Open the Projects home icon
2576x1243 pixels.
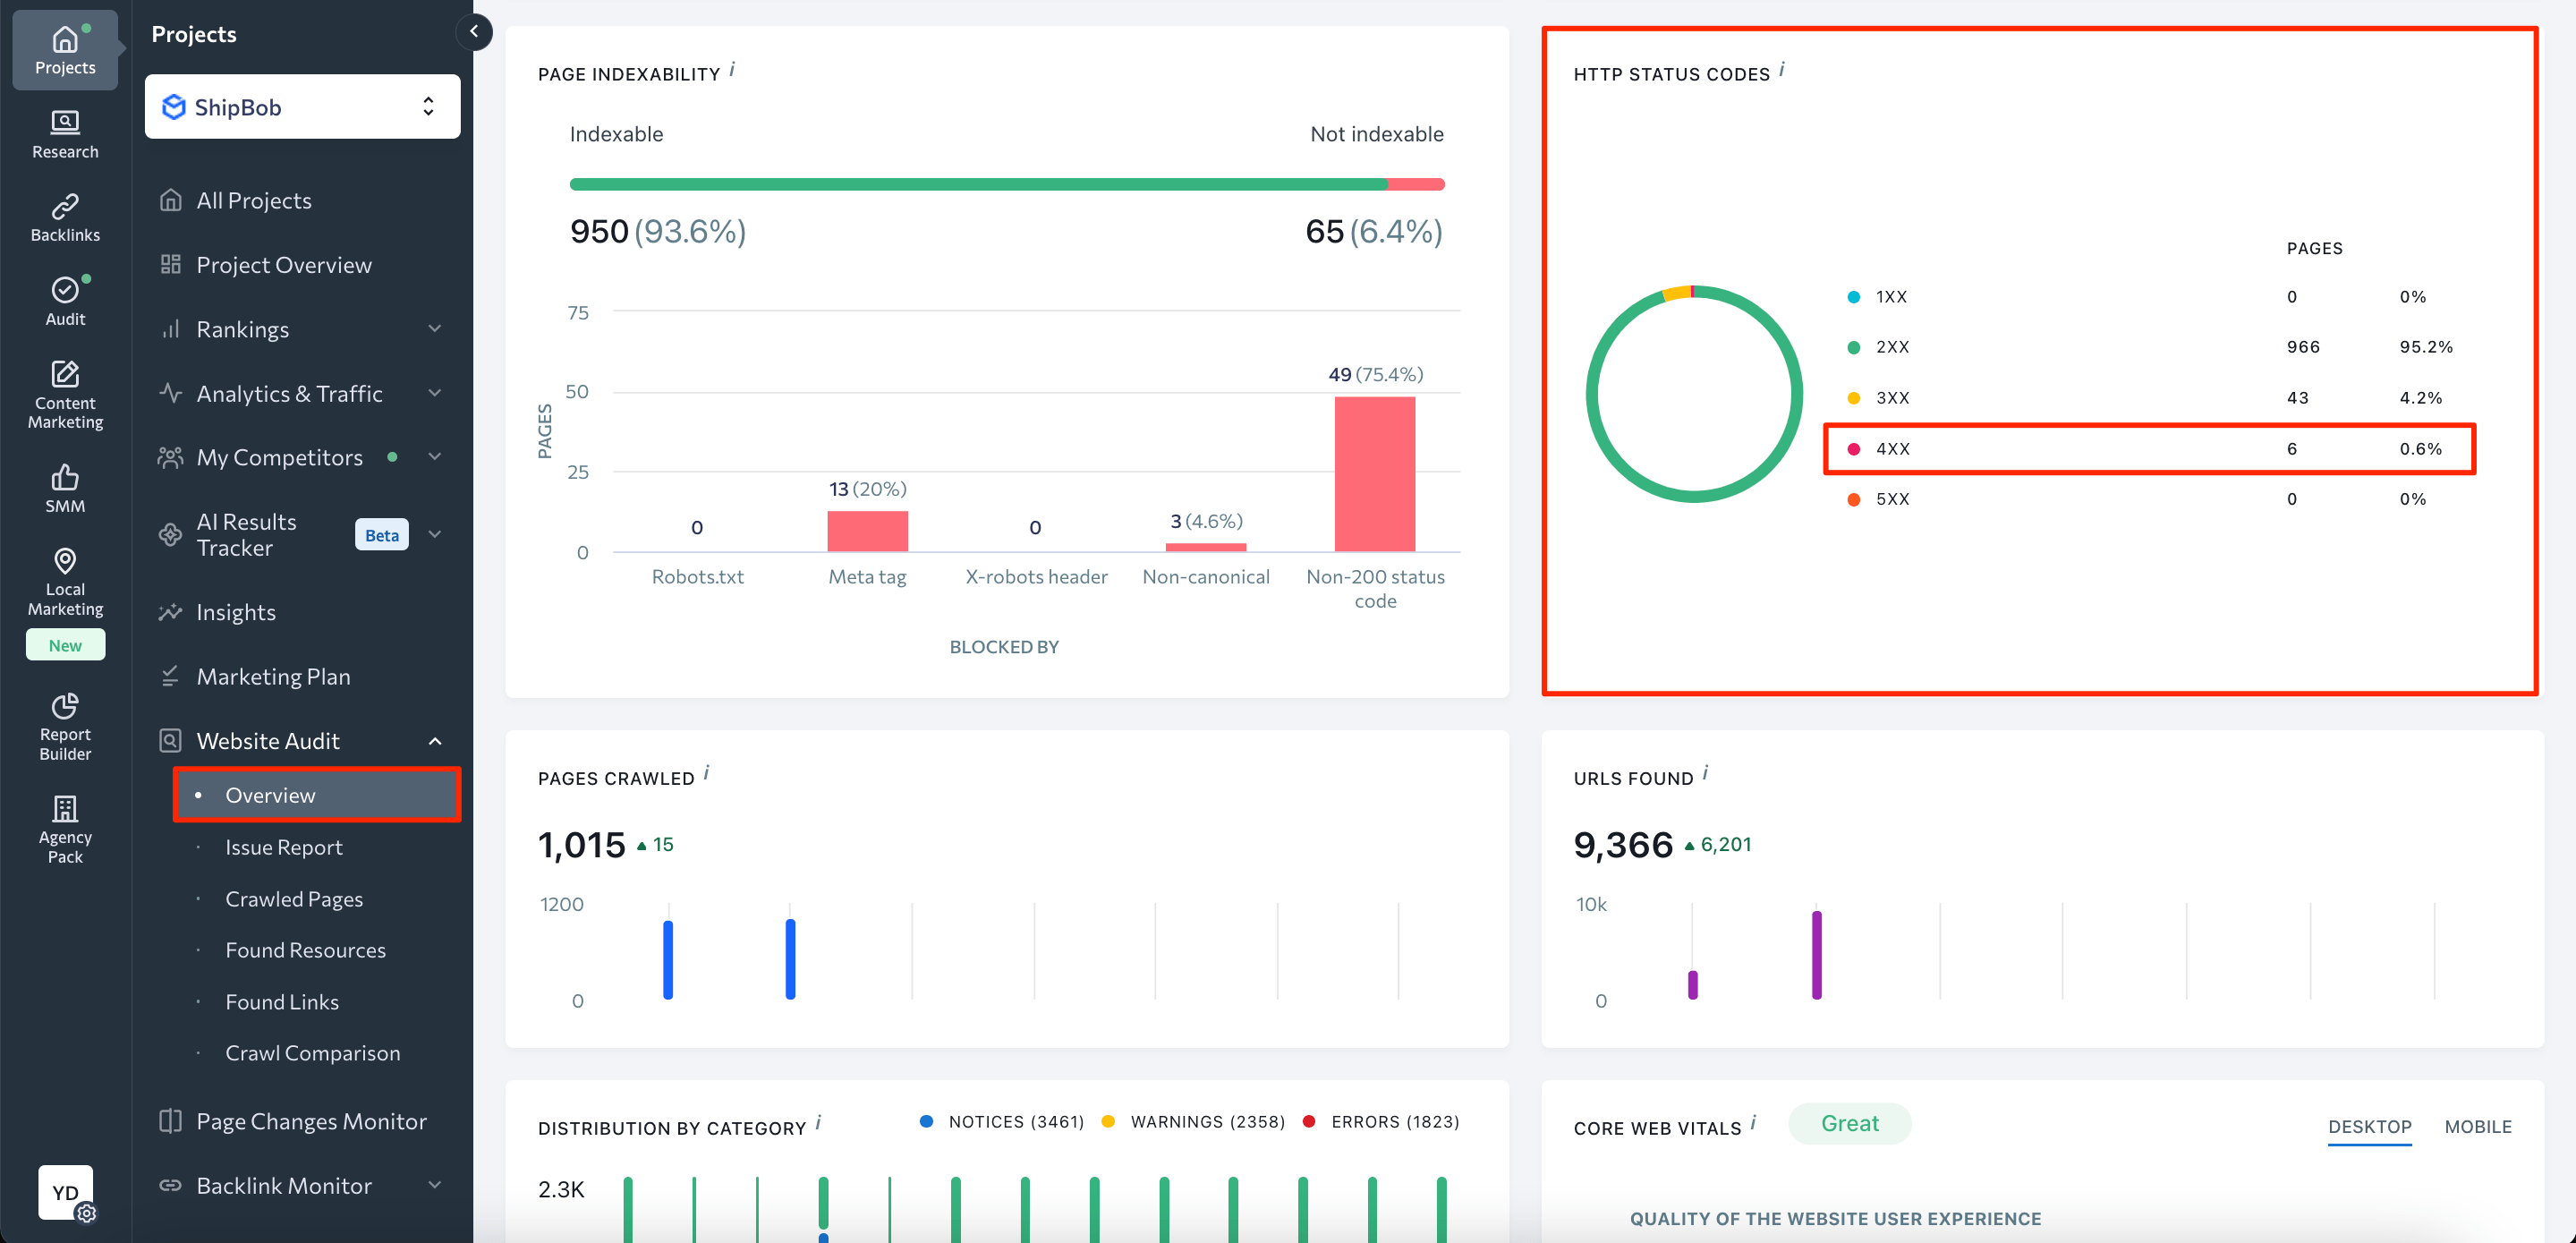65,40
